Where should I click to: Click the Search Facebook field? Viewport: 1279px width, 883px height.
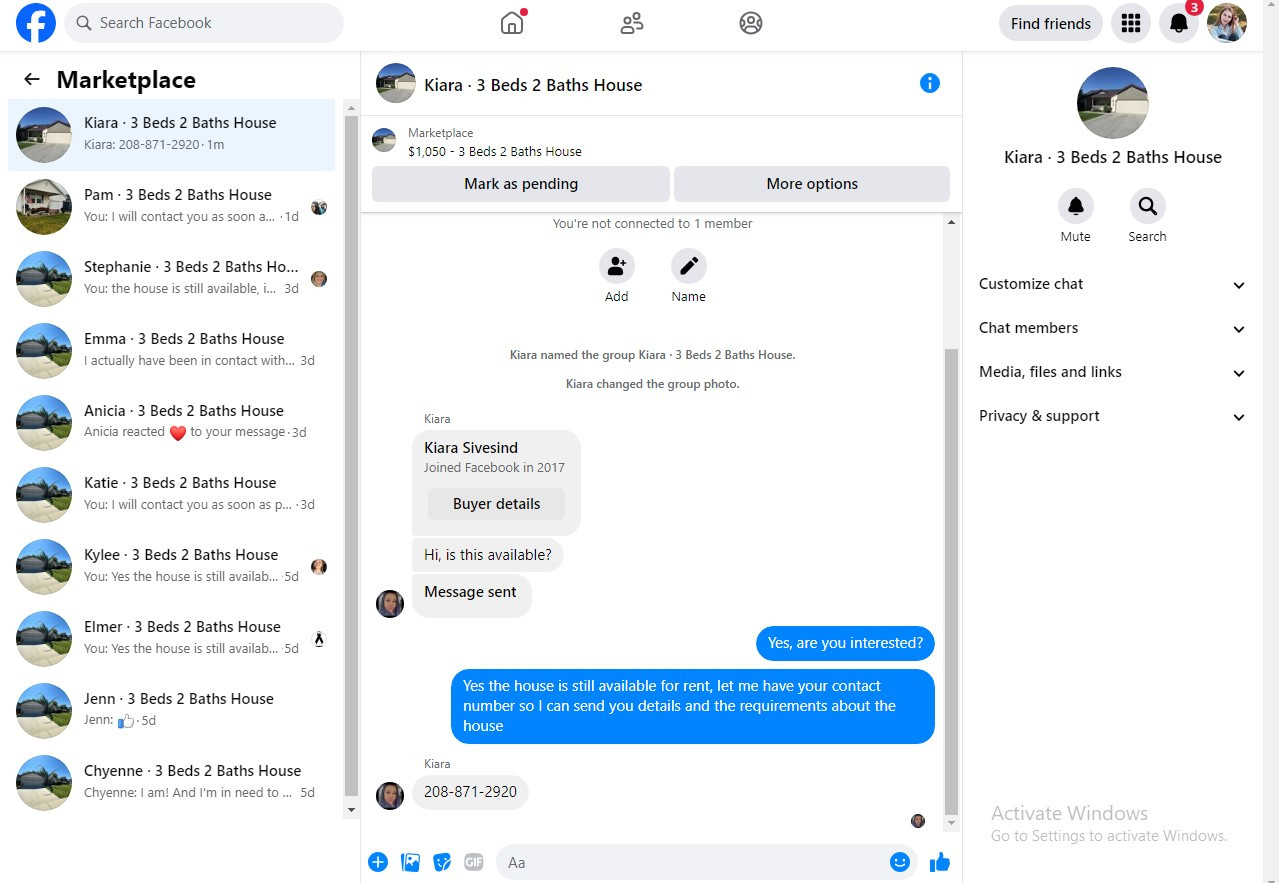tap(204, 23)
